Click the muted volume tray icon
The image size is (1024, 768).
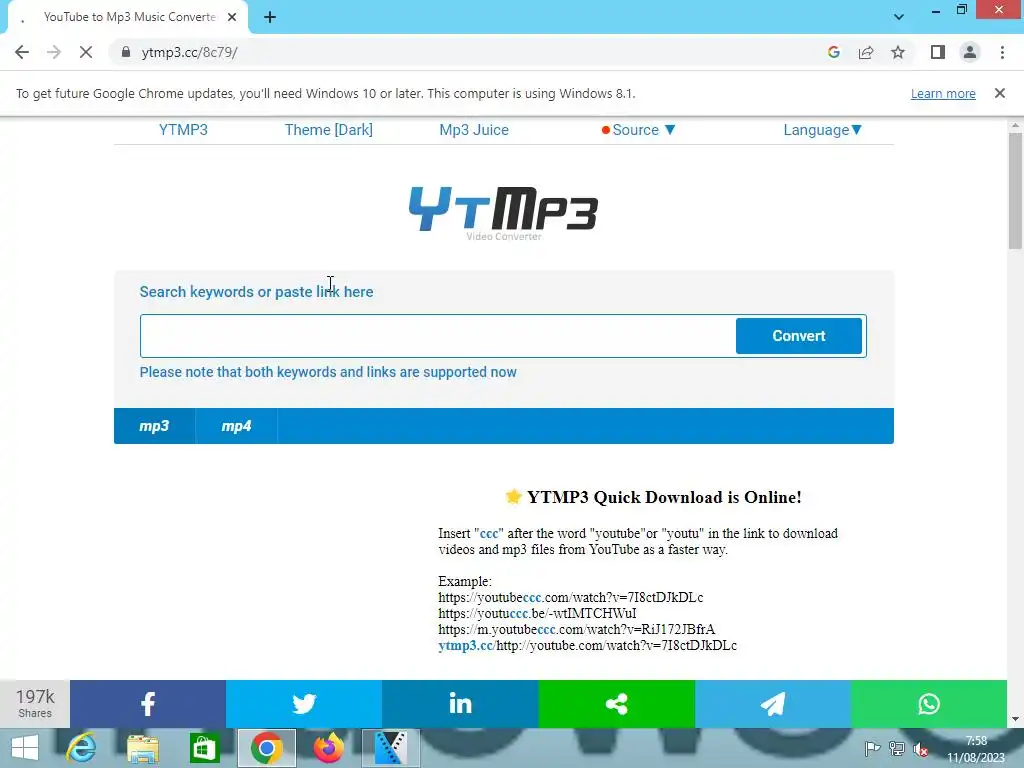pos(921,749)
